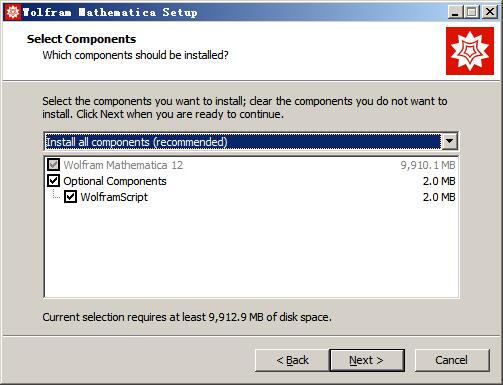Screen dimensions: 503x385
Task: Click the Select Components heading
Action: pyautogui.click(x=81, y=39)
